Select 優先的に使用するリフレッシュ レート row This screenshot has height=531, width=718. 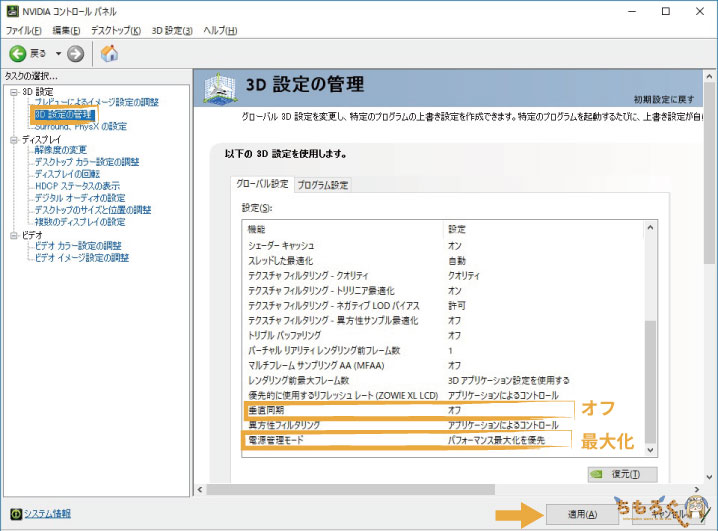443,396
